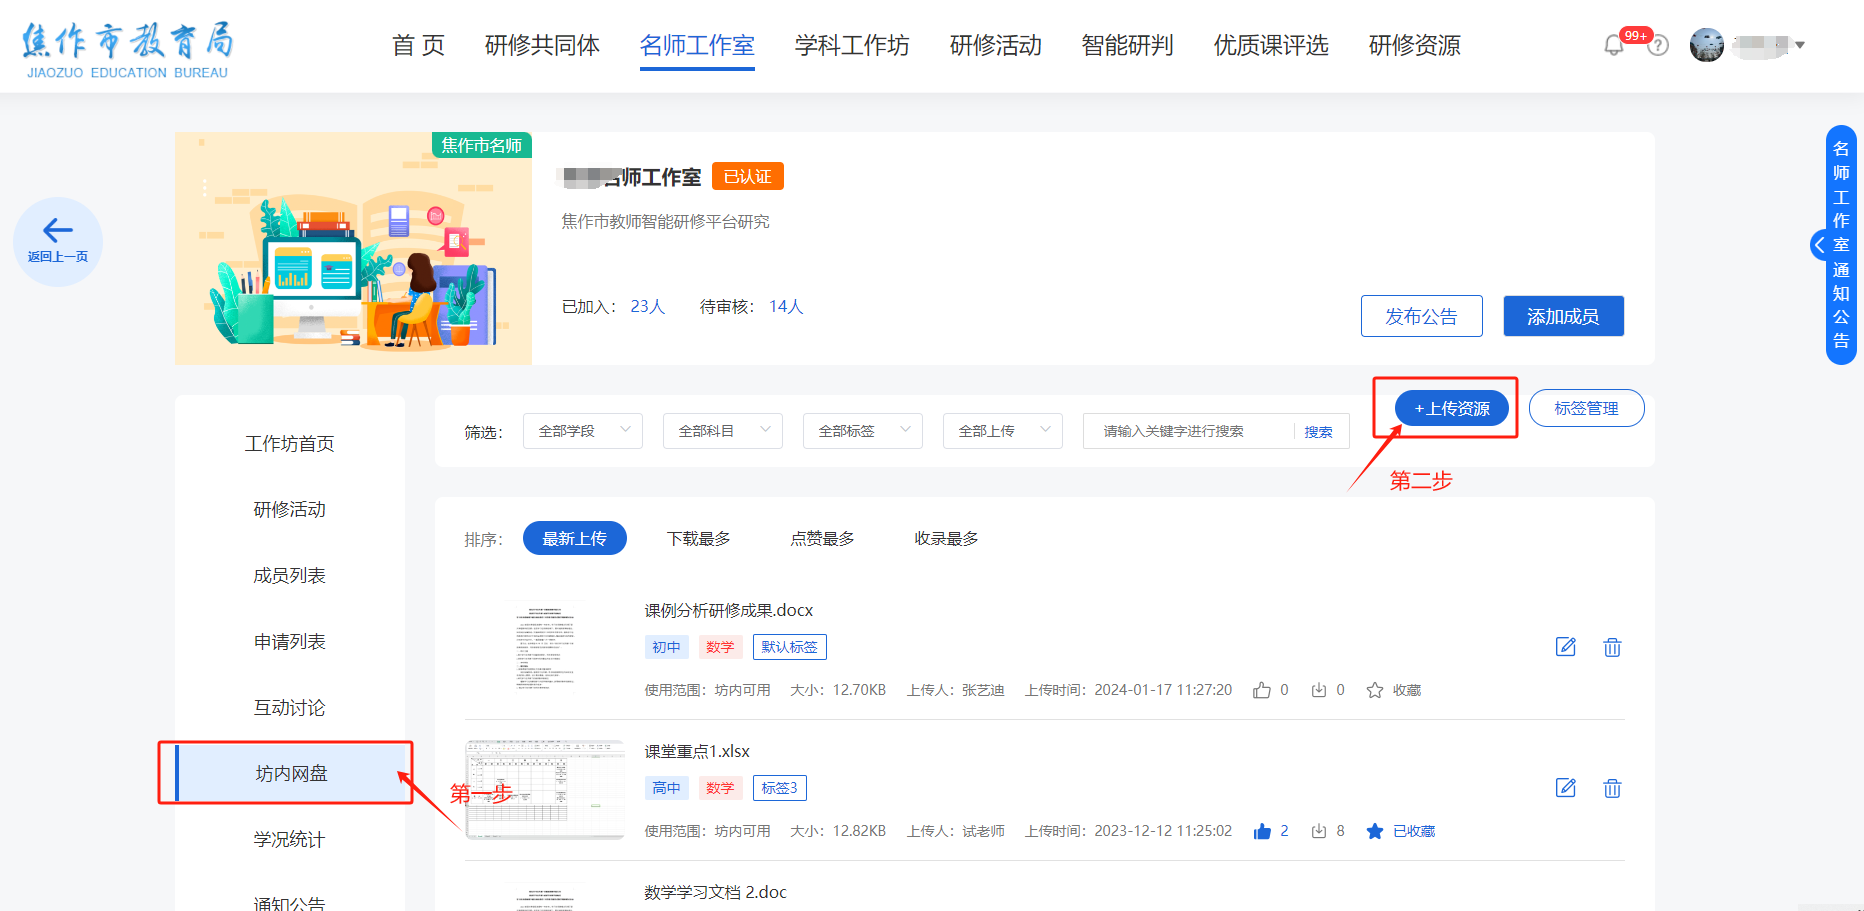
Task: Click the pending review count 14人
Action: tap(786, 306)
